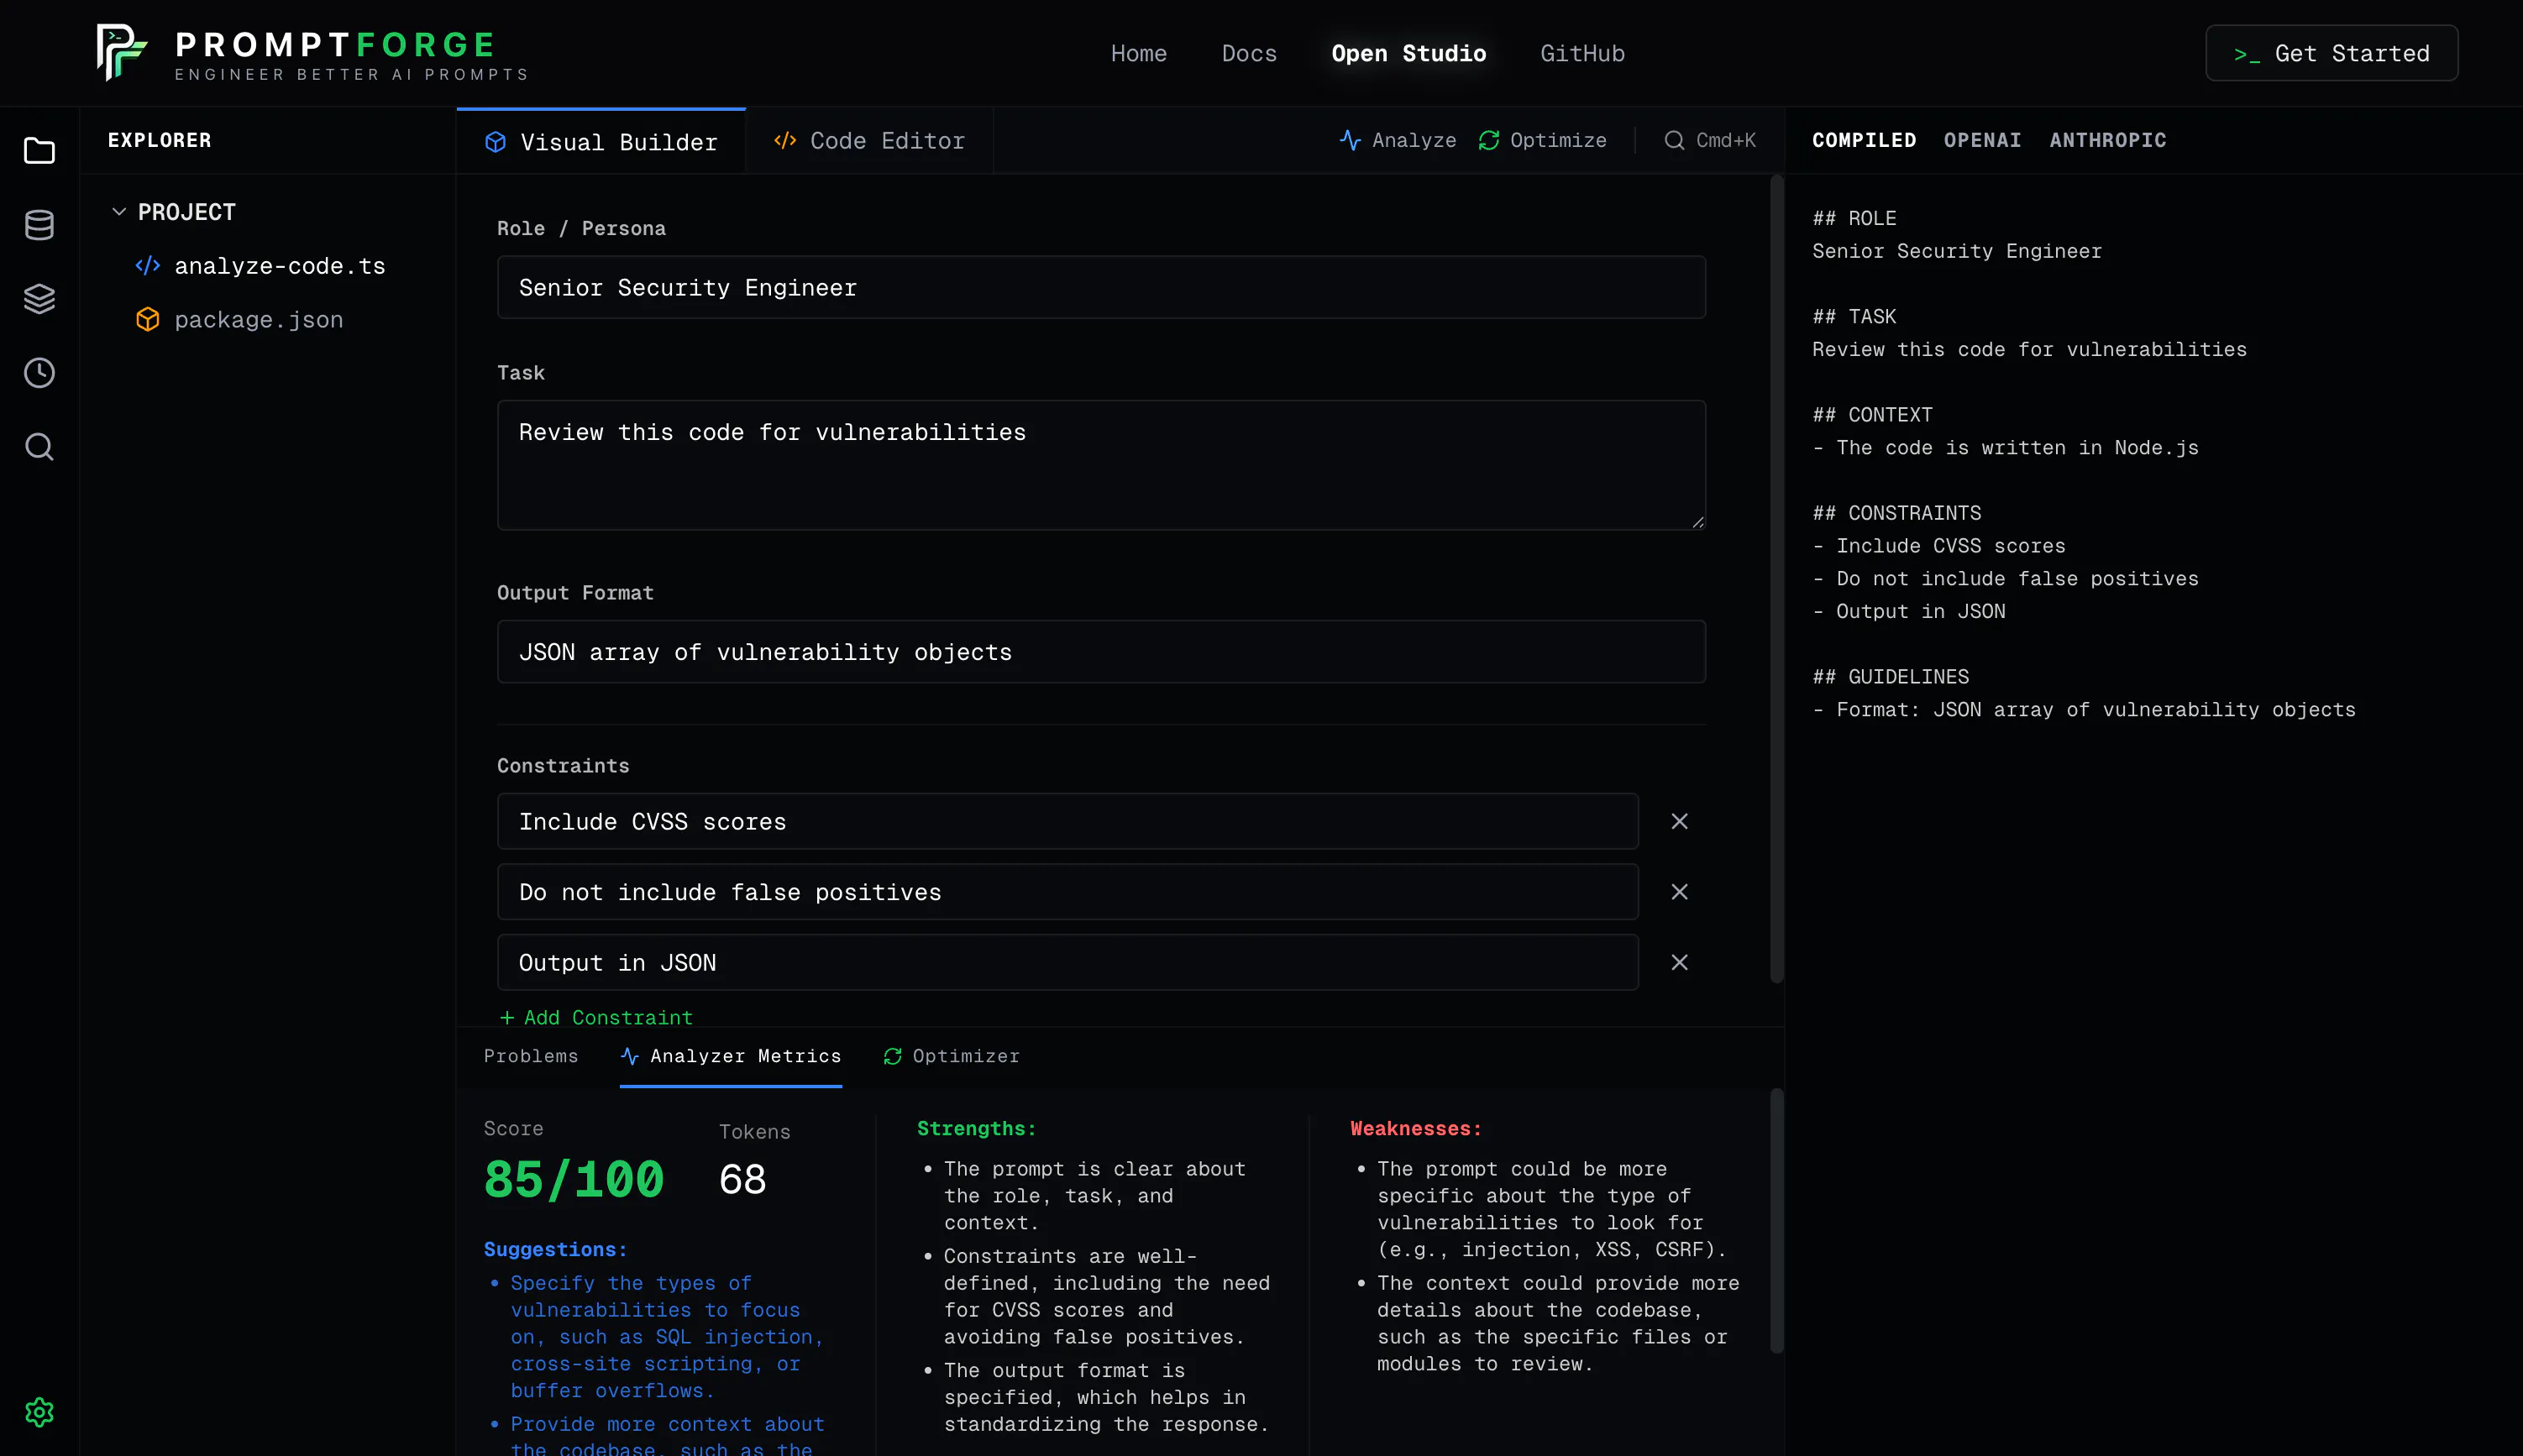Select package.json in the explorer
Screen dimensions: 2523x1456
pos(258,320)
